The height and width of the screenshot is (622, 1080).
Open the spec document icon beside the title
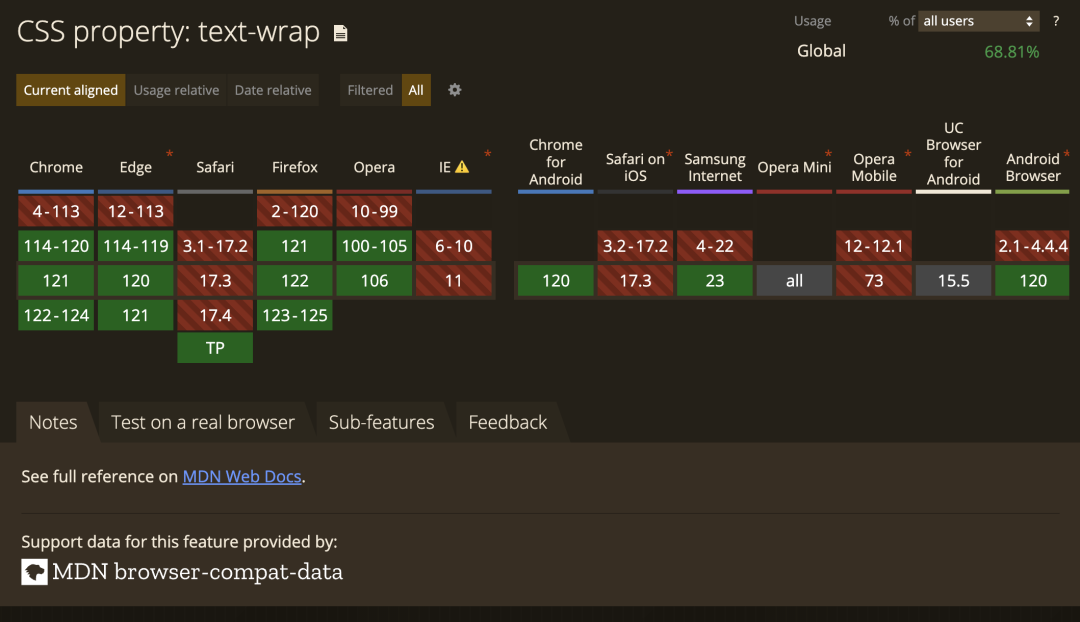[x=340, y=33]
